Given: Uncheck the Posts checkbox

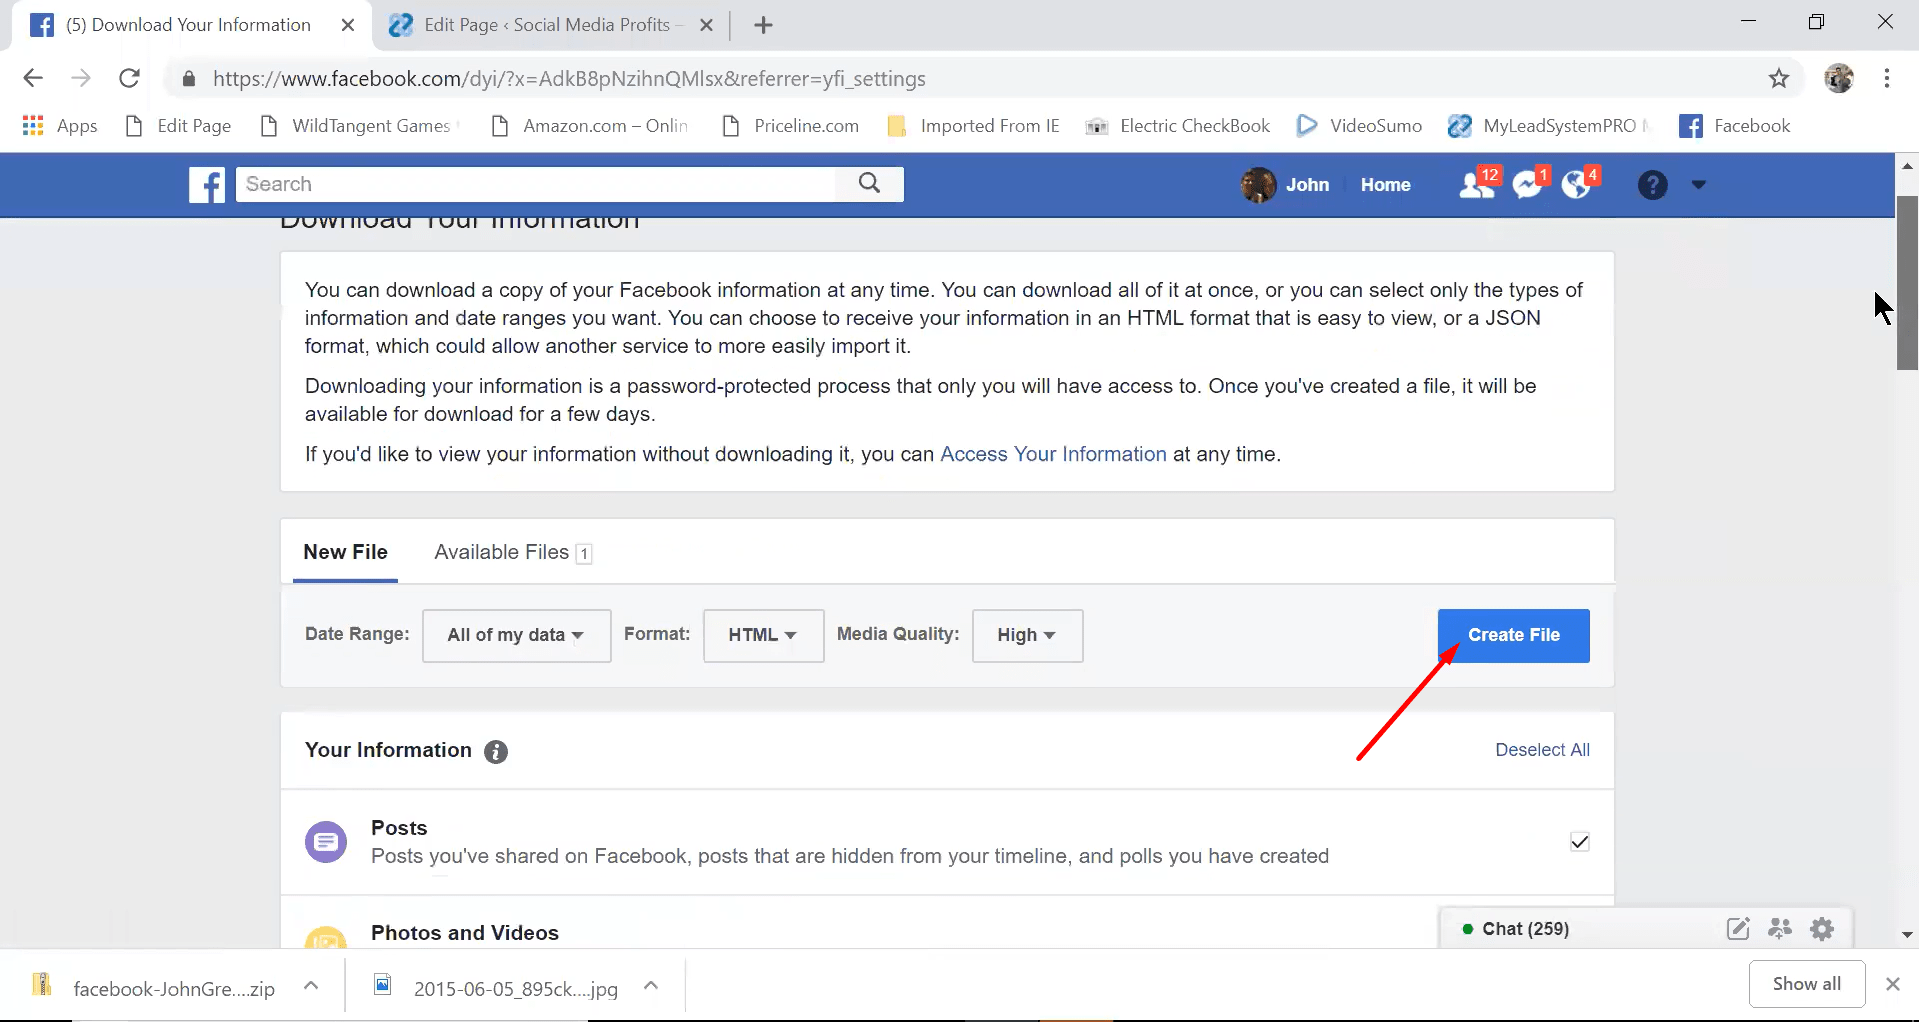Looking at the screenshot, I should click(1579, 842).
